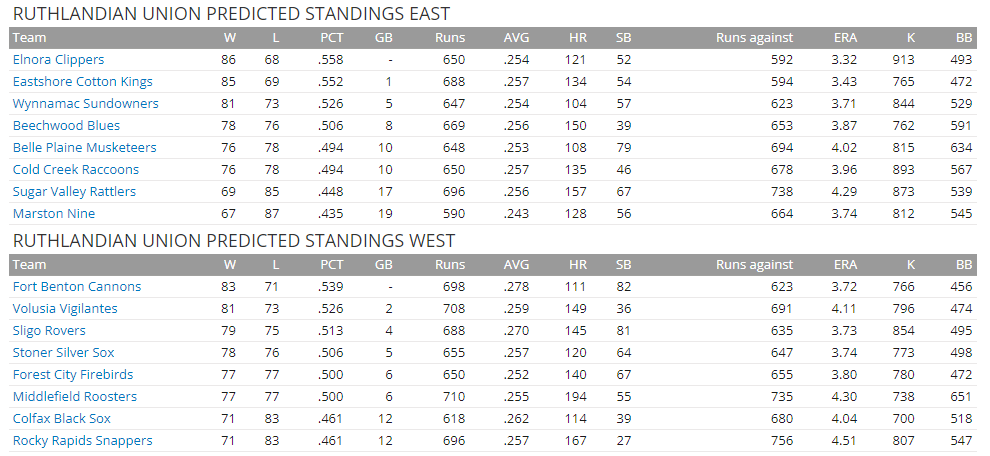Open the Elnora Clippers team link

(58, 60)
